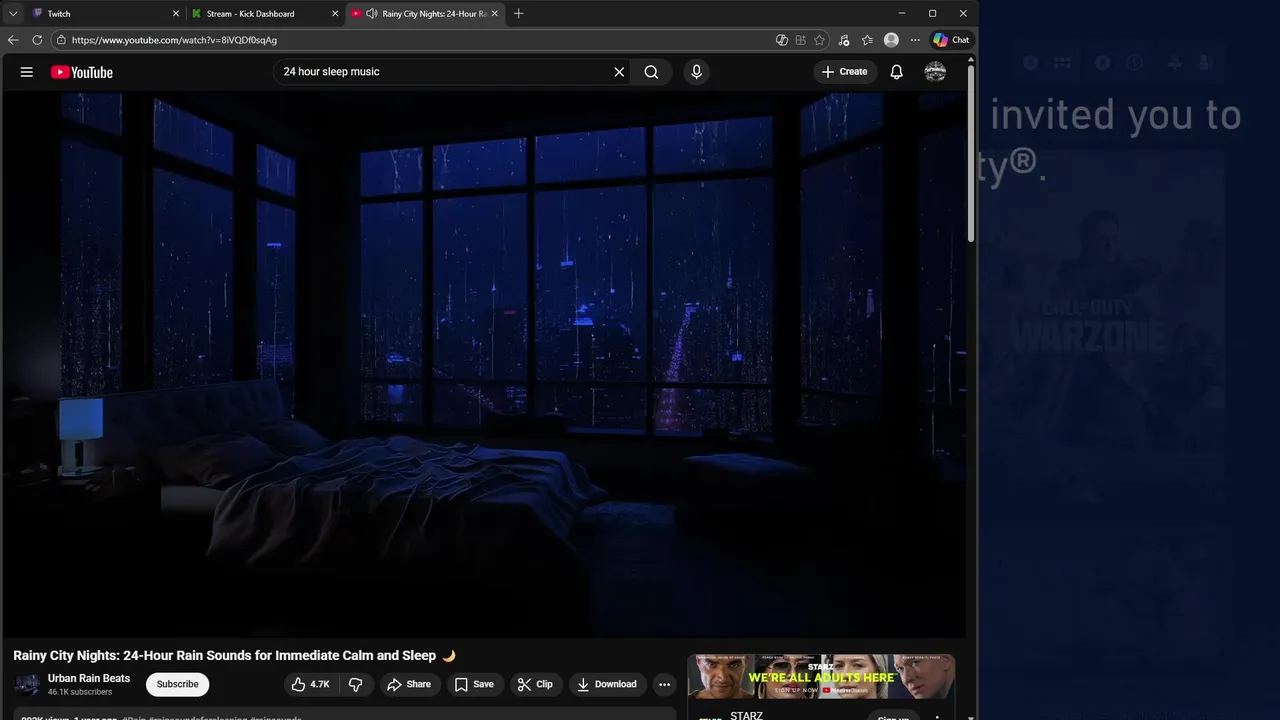The height and width of the screenshot is (720, 1280).
Task: Select the Rainy City Nights tab
Action: click(x=426, y=14)
